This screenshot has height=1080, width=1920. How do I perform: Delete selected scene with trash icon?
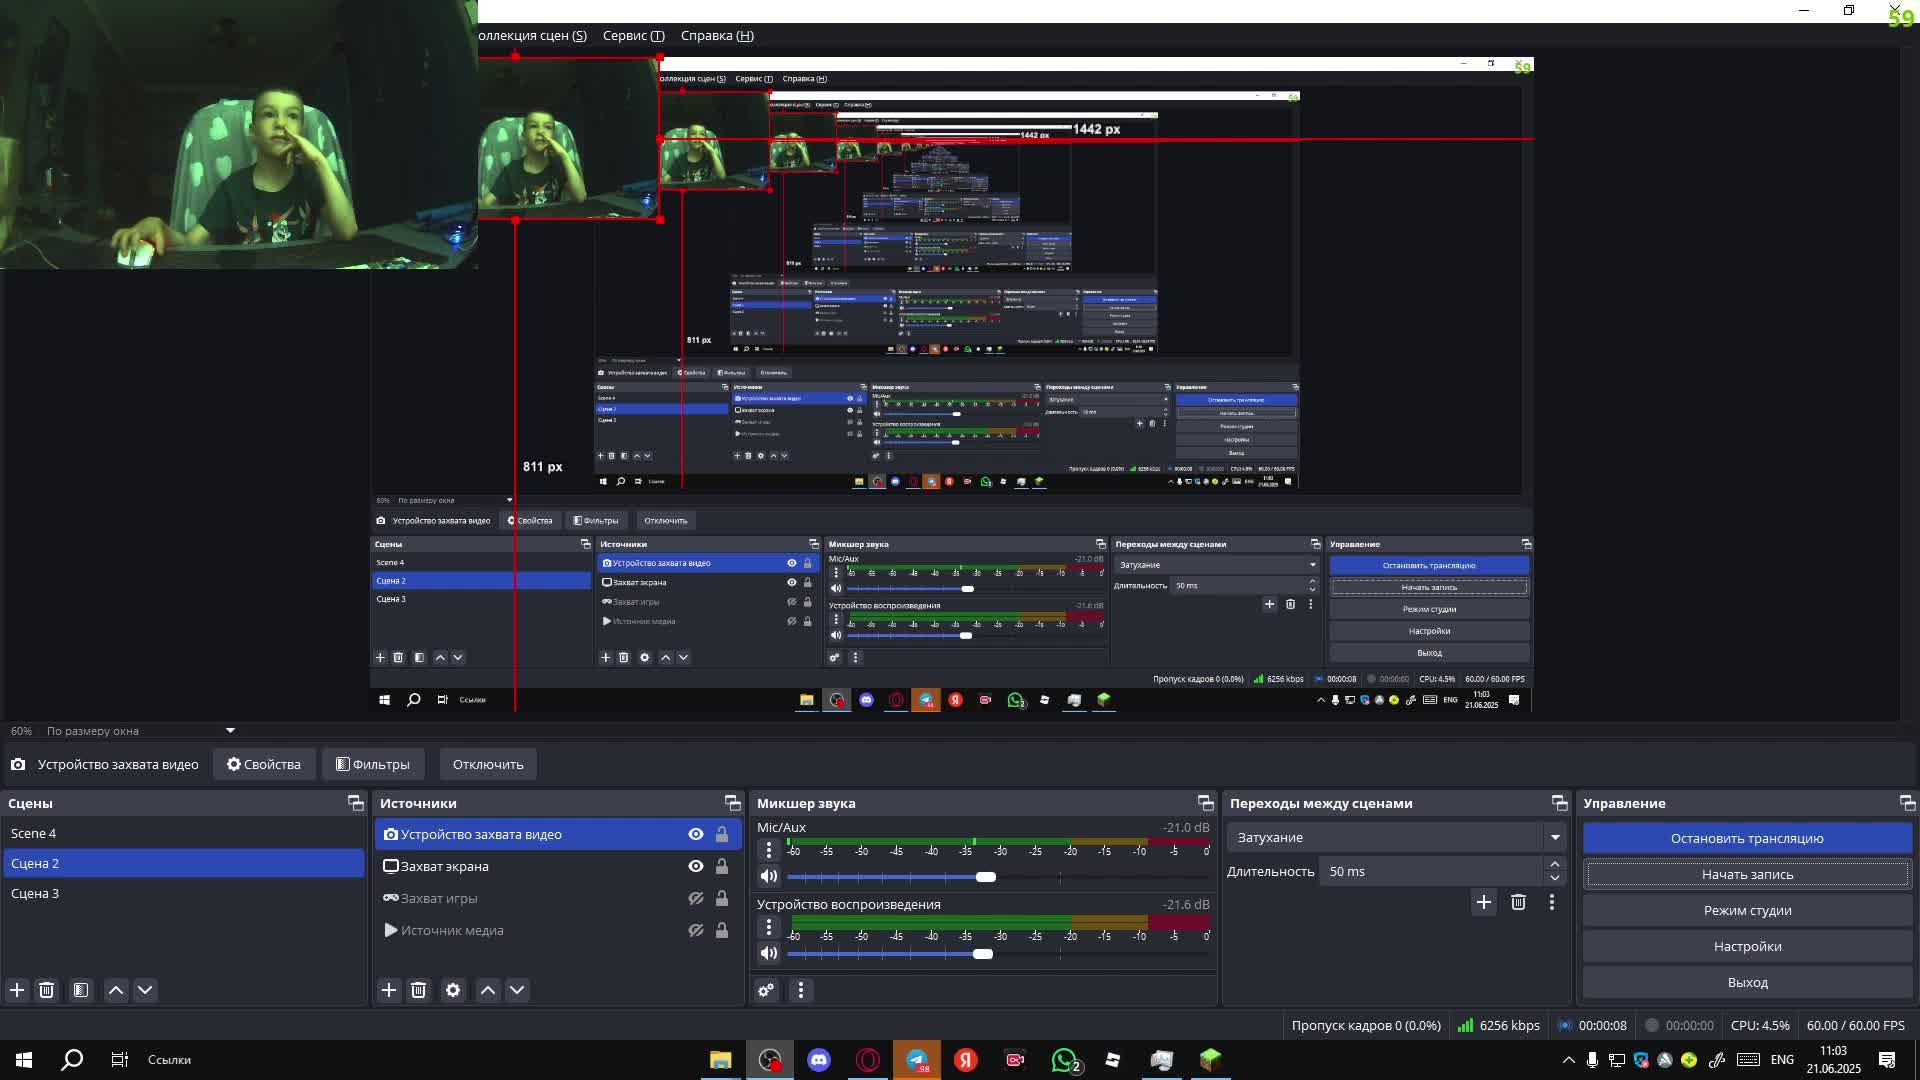[46, 990]
